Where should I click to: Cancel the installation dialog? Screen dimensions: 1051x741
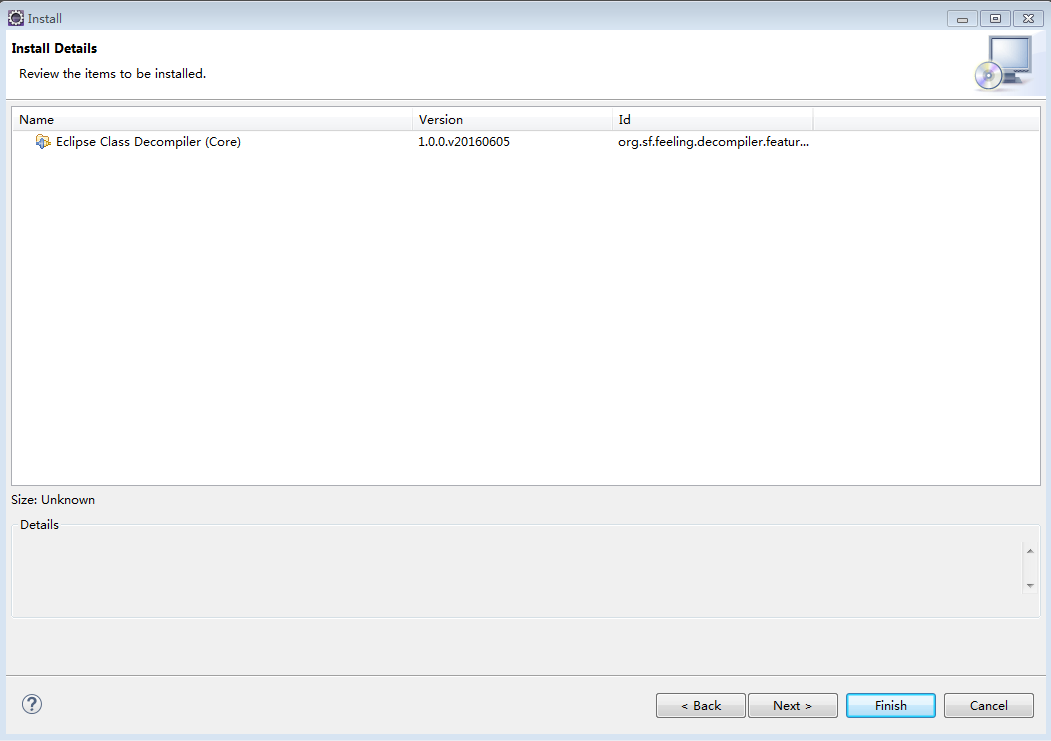(x=989, y=705)
